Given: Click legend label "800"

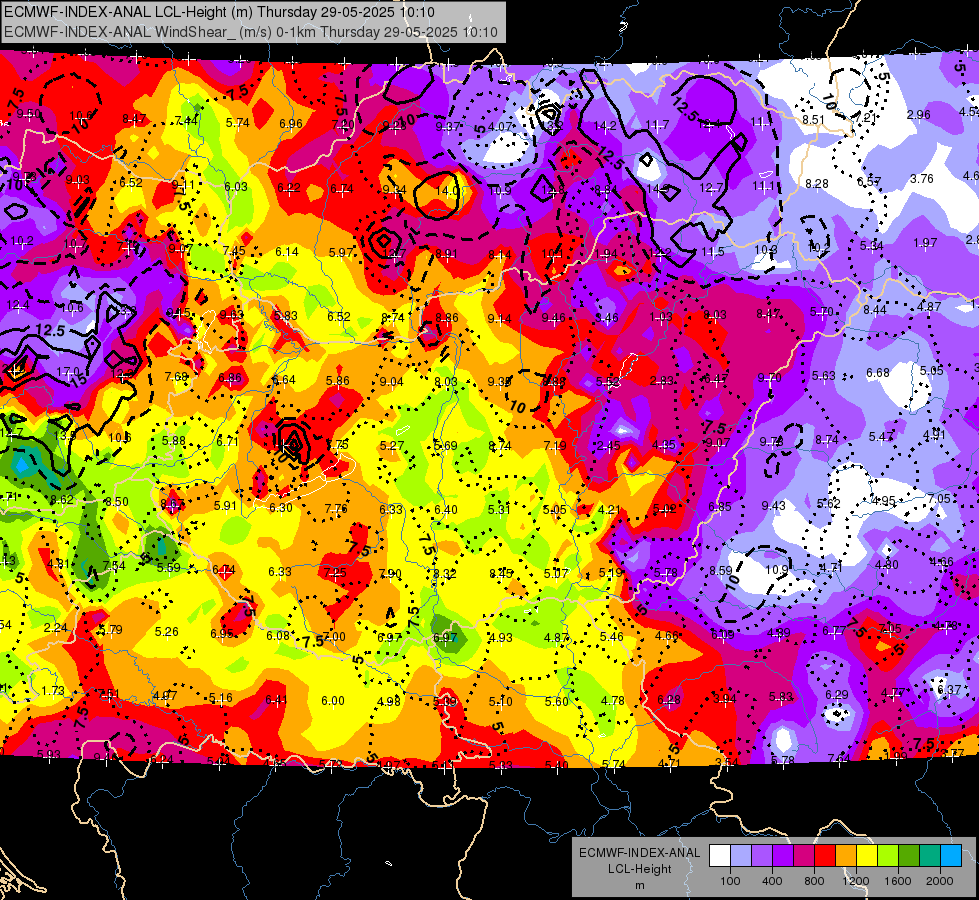Looking at the screenshot, I should (x=814, y=881).
